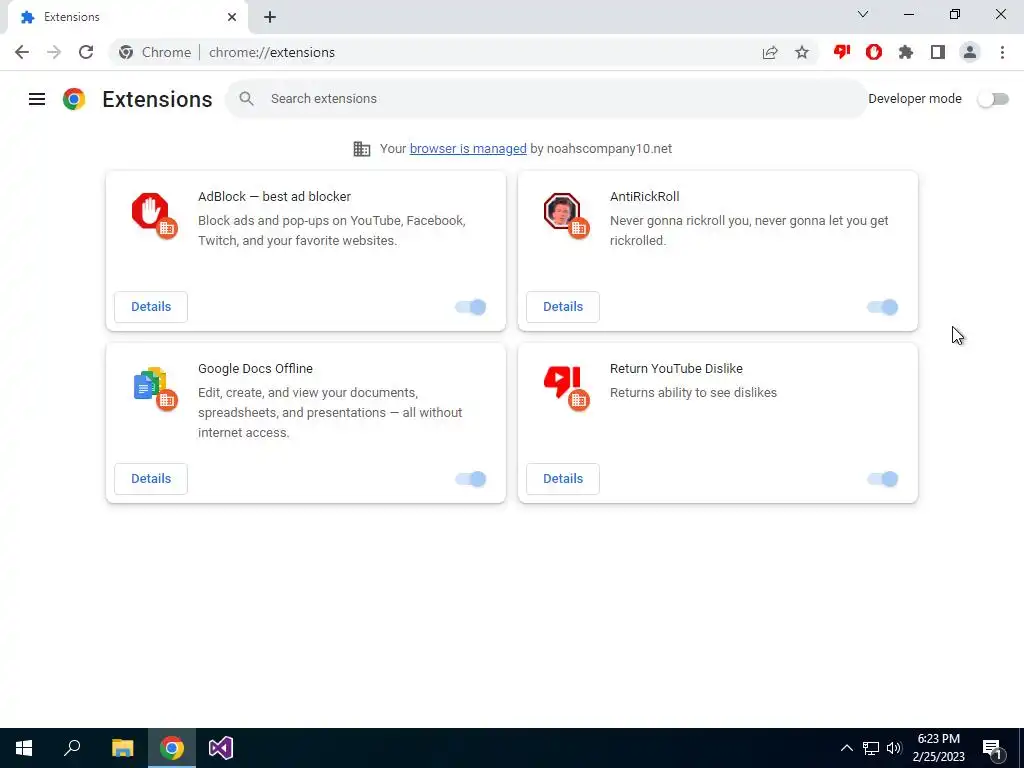This screenshot has width=1024, height=768.
Task: Toggle Return YouTube Dislike extension off
Action: pos(883,479)
